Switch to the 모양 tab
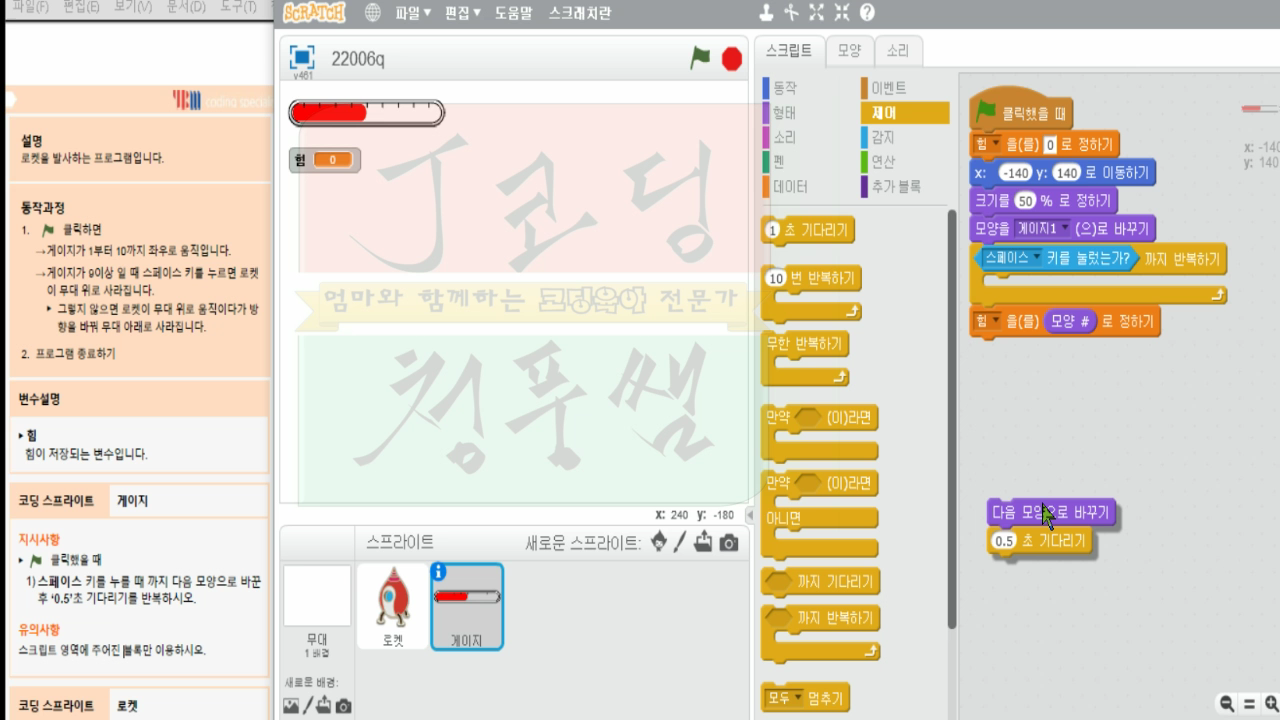1280x720 pixels. (x=848, y=51)
